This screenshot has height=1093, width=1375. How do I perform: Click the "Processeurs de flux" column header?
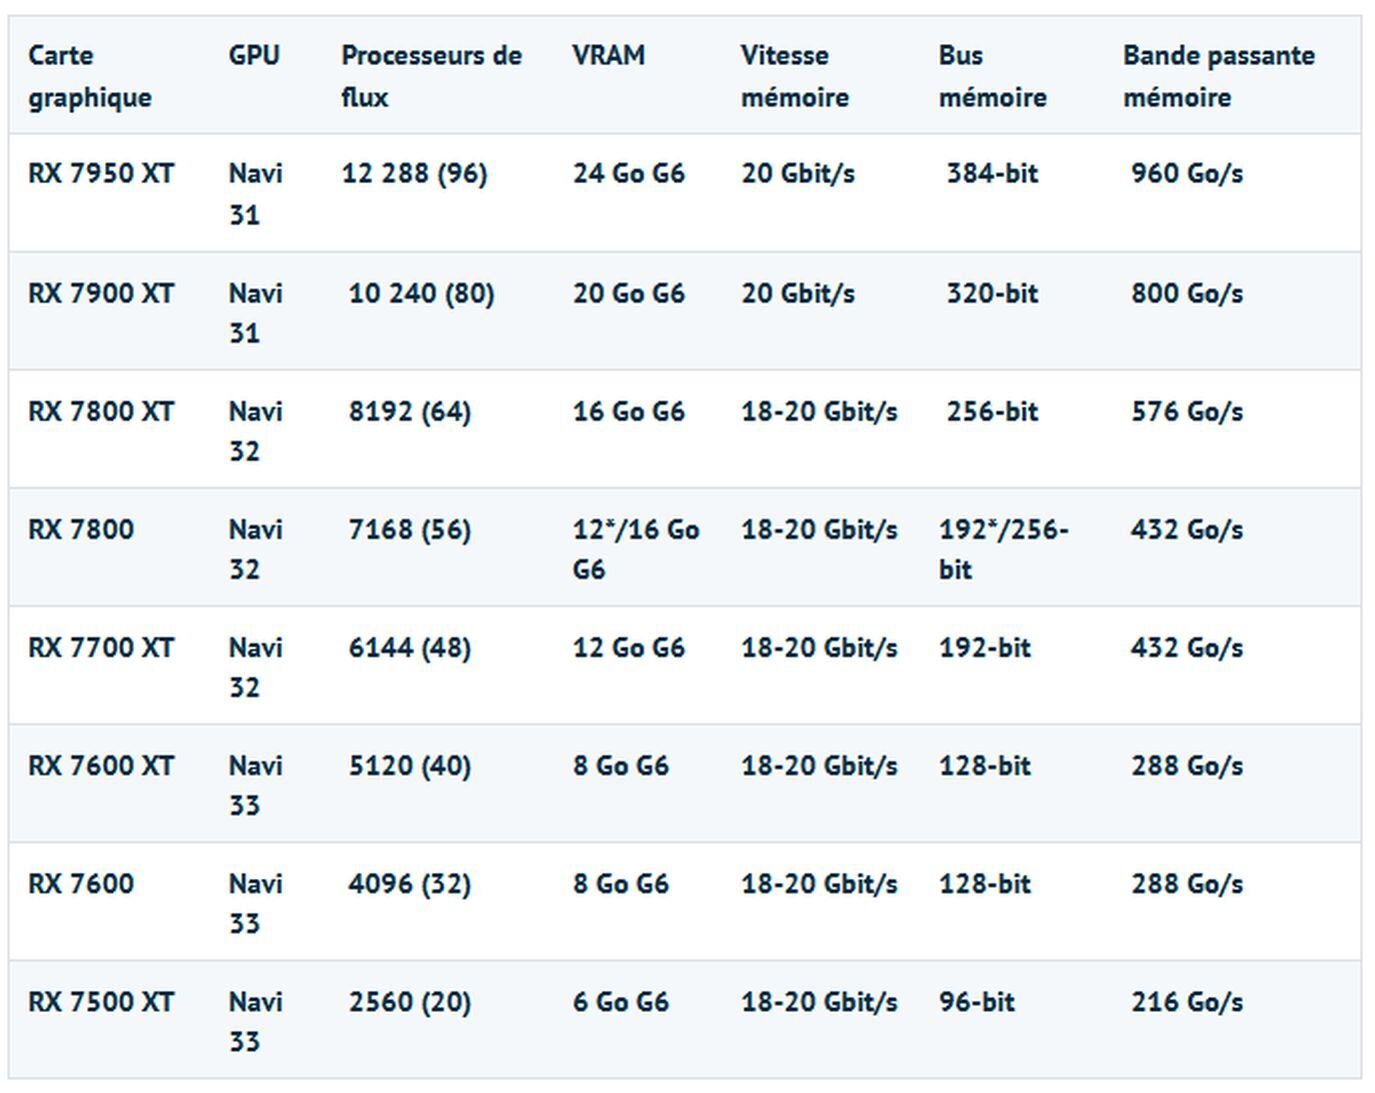click(x=431, y=76)
